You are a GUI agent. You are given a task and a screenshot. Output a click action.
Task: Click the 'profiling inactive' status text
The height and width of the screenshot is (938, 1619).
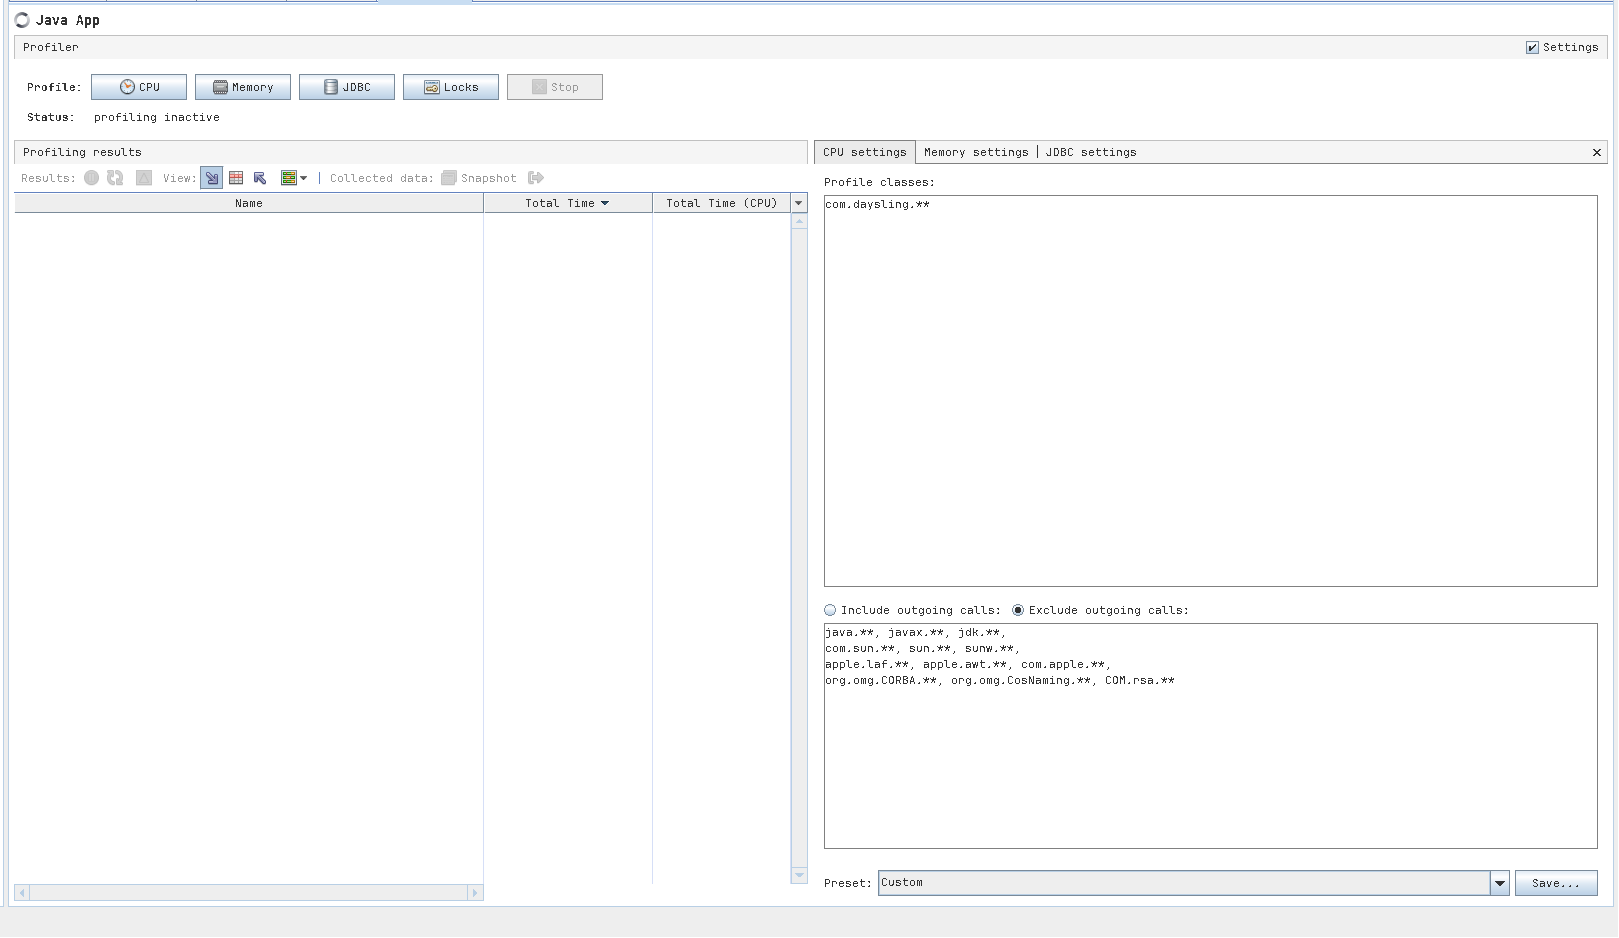[157, 117]
